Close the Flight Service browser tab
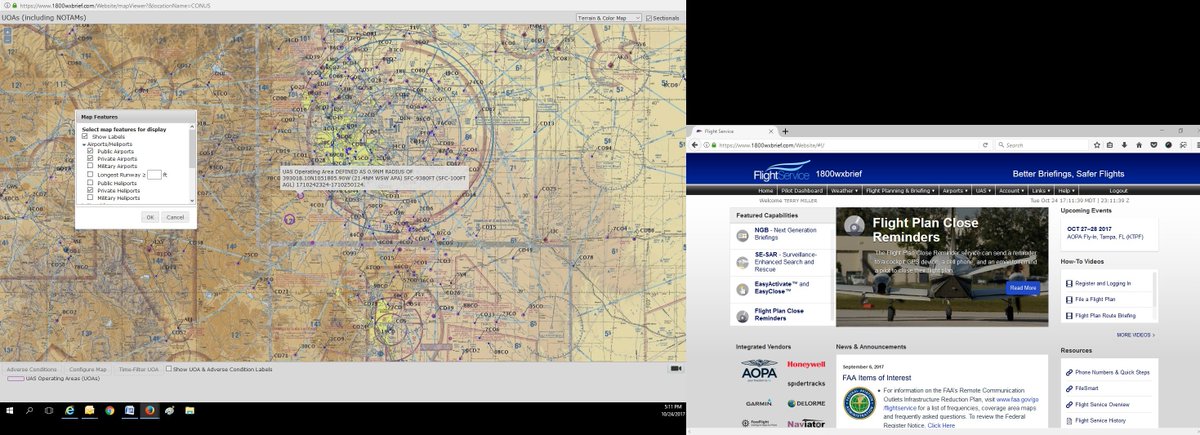1200x435 pixels. [771, 131]
